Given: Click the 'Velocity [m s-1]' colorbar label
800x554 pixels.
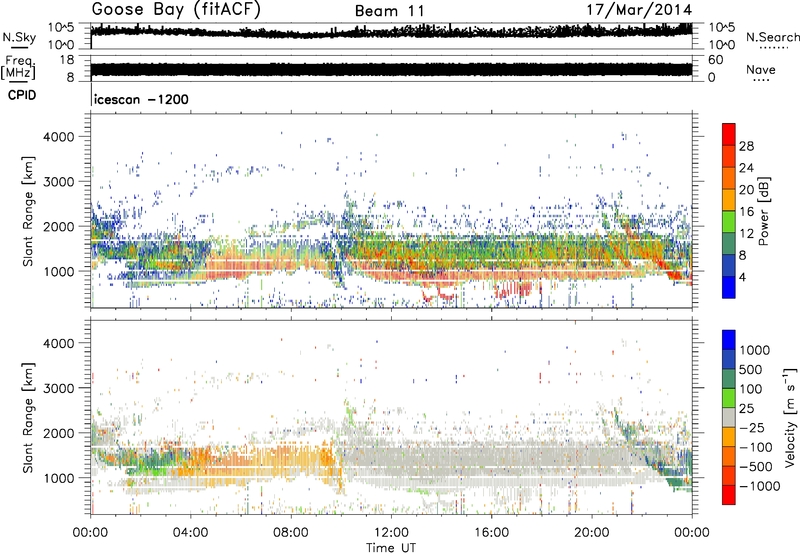Looking at the screenshot, I should pyautogui.click(x=790, y=417).
